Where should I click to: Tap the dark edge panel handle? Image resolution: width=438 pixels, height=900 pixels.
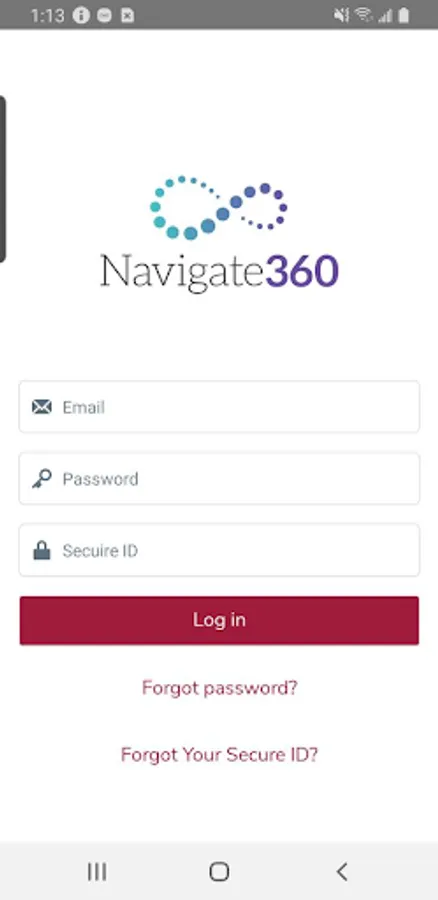[x=3, y=179]
